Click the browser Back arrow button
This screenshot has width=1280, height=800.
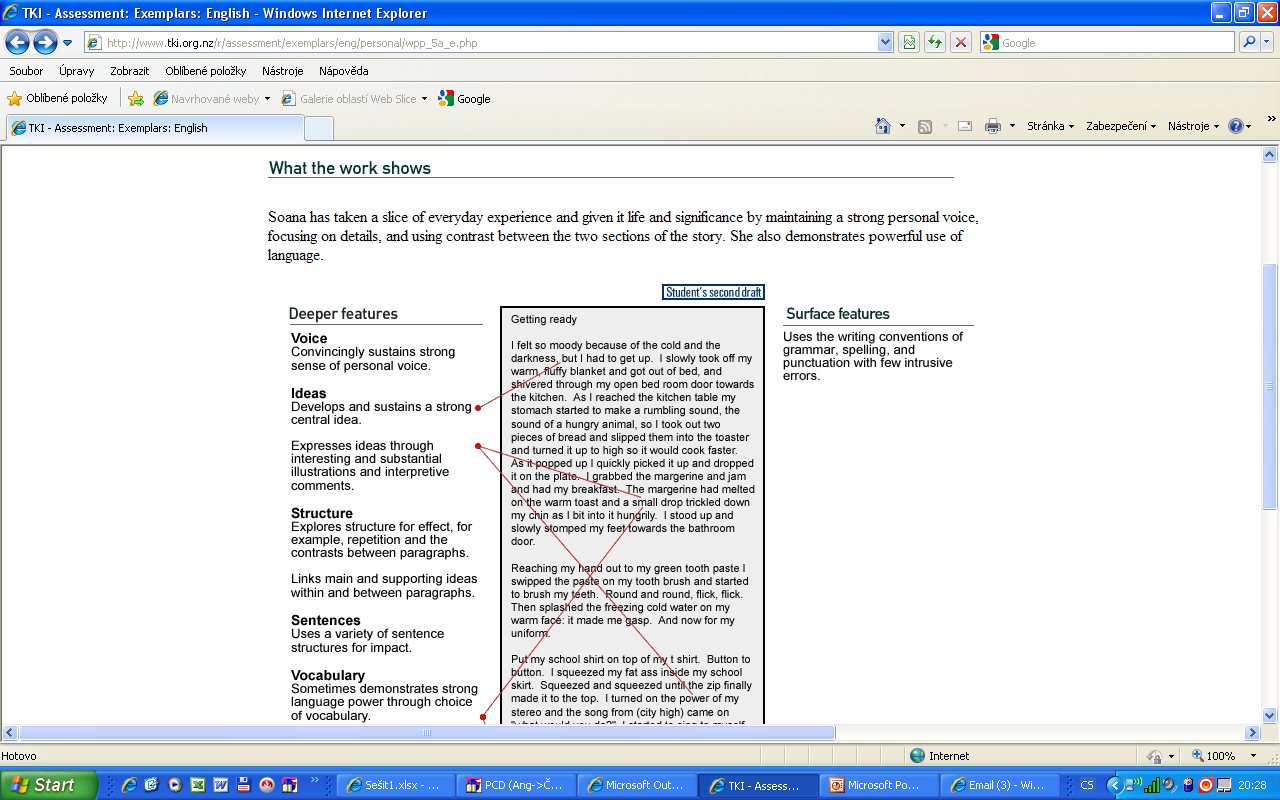[17, 42]
